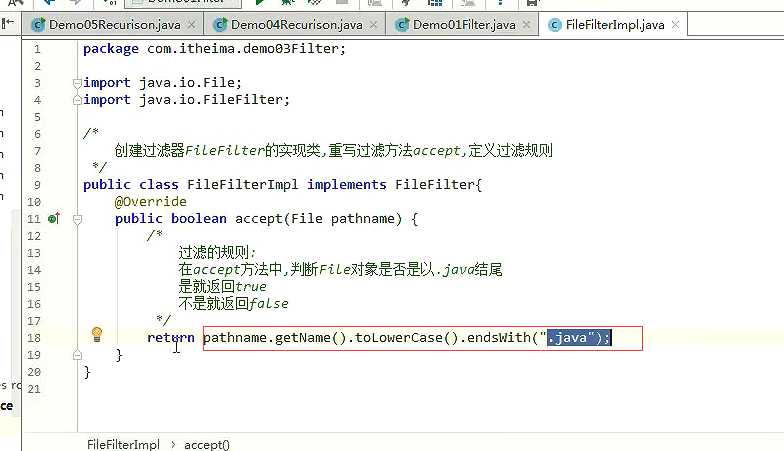The image size is (784, 451).
Task: Click the FileFilterImpl breadcrumb
Action: 123,444
